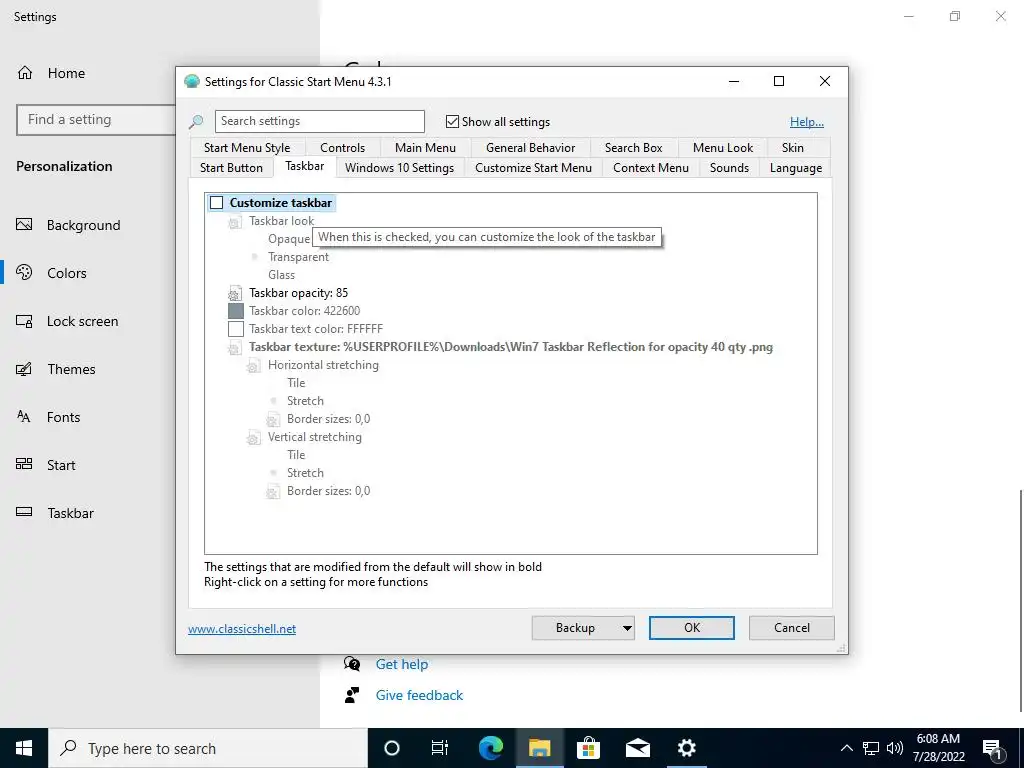Select the Taskbar texture path row
The width and height of the screenshot is (1024, 768).
(x=510, y=347)
